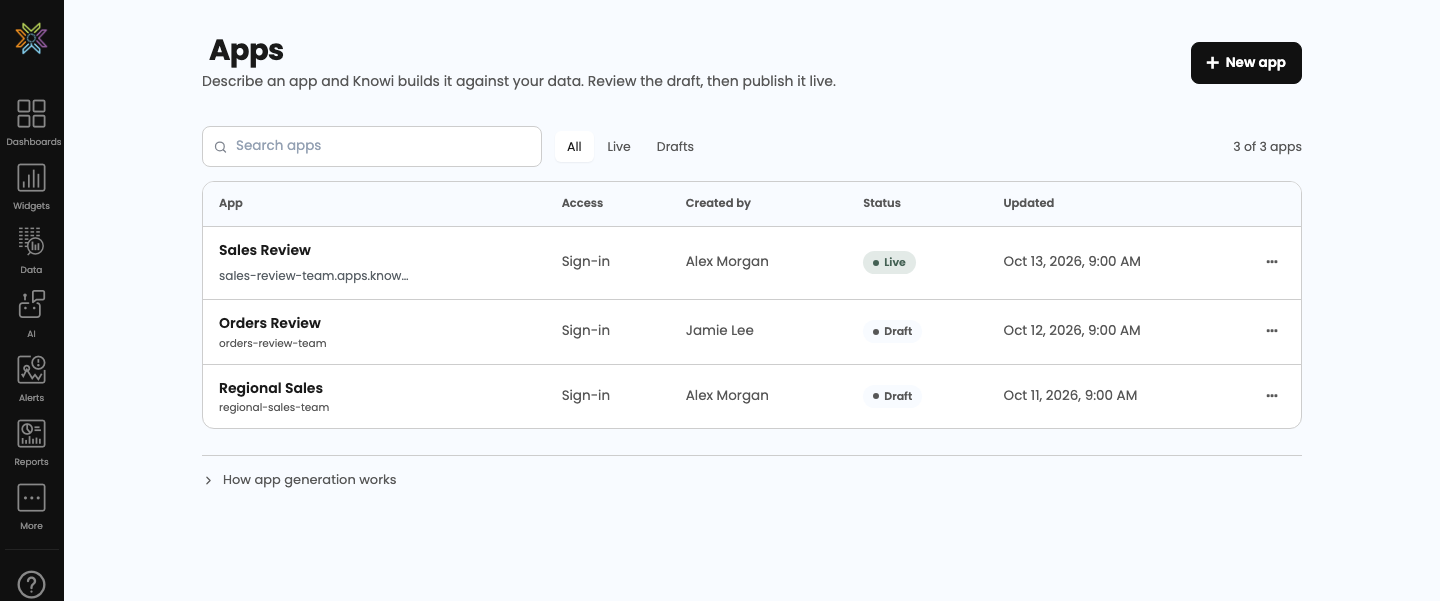Image resolution: width=1440 pixels, height=601 pixels.
Task: Click the Status column header
Action: click(x=882, y=203)
